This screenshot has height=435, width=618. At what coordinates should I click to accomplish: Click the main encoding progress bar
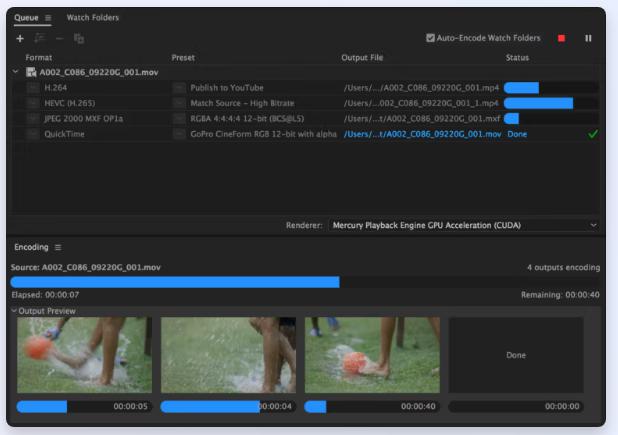point(305,282)
